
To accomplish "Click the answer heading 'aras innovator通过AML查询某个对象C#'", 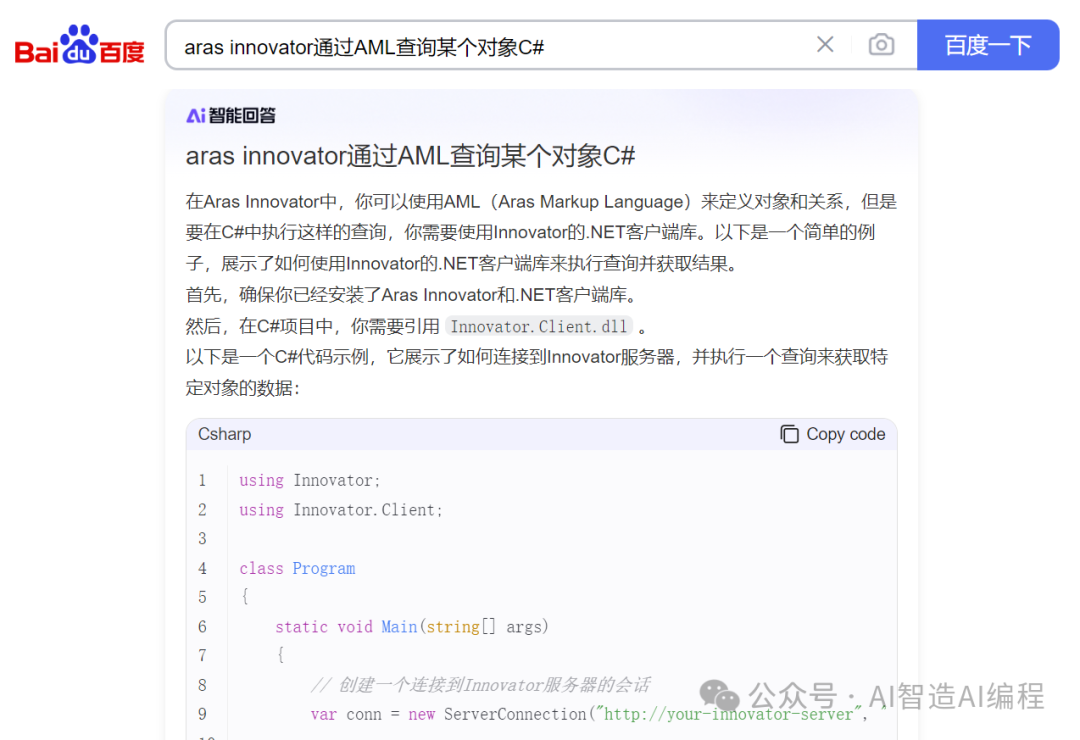I will pos(410,156).
